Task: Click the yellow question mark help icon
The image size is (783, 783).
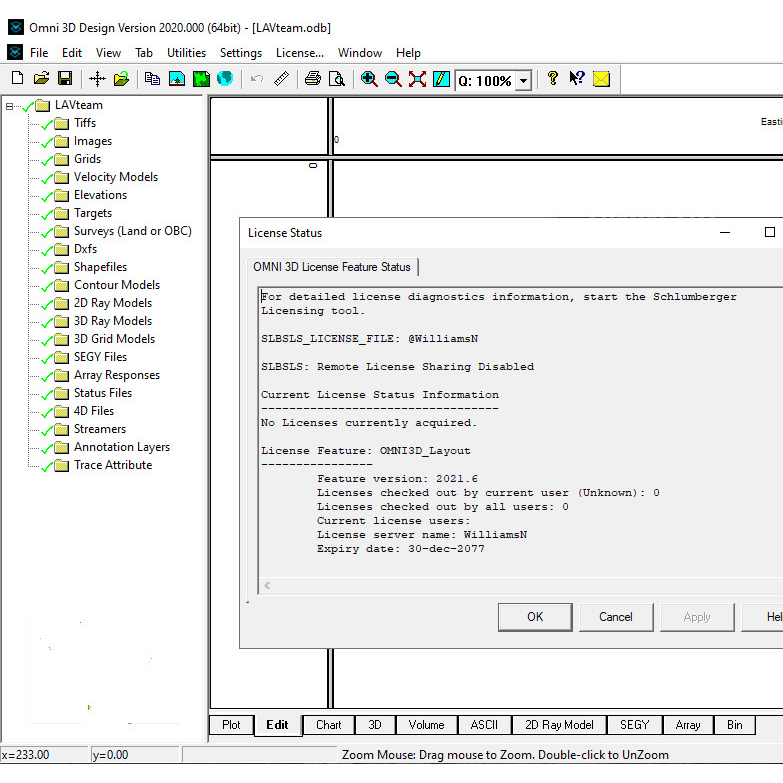Action: (x=552, y=79)
